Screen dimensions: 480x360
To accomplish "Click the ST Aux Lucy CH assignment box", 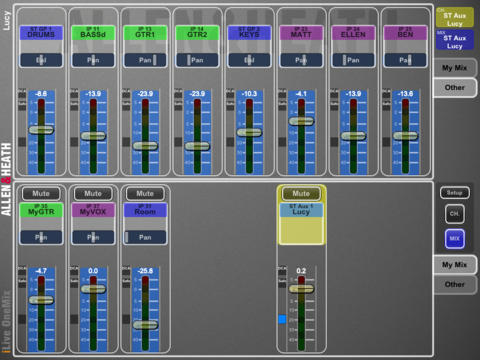I will (455, 17).
